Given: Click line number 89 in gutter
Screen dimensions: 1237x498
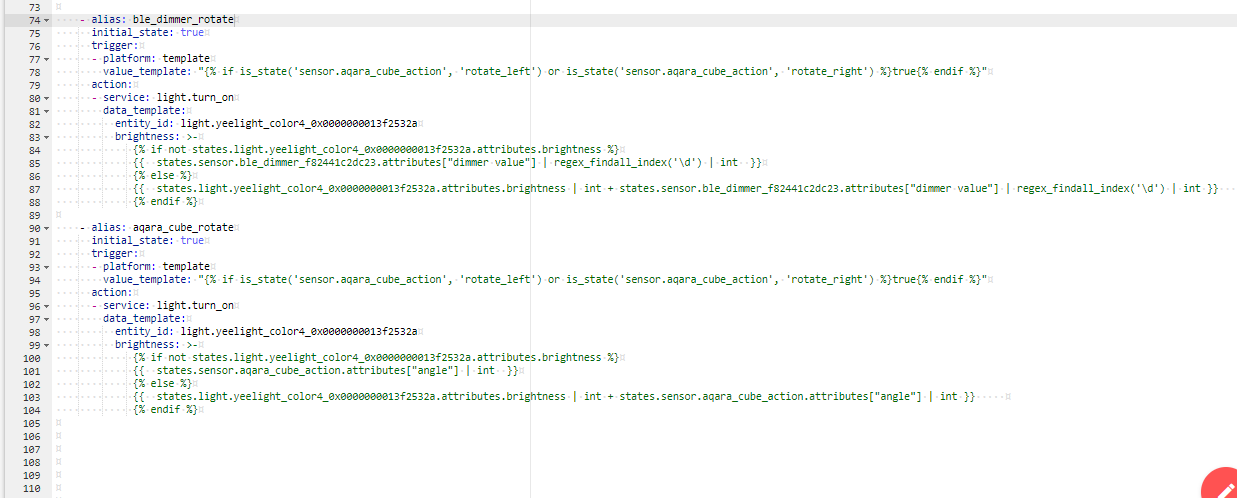Looking at the screenshot, I should tap(35, 215).
